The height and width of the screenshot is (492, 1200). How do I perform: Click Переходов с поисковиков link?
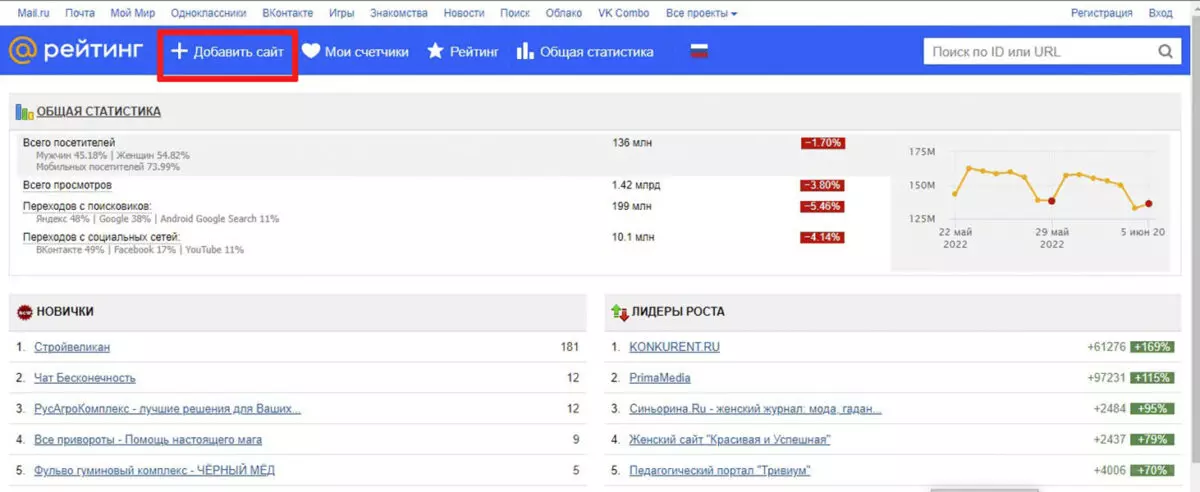[87, 206]
